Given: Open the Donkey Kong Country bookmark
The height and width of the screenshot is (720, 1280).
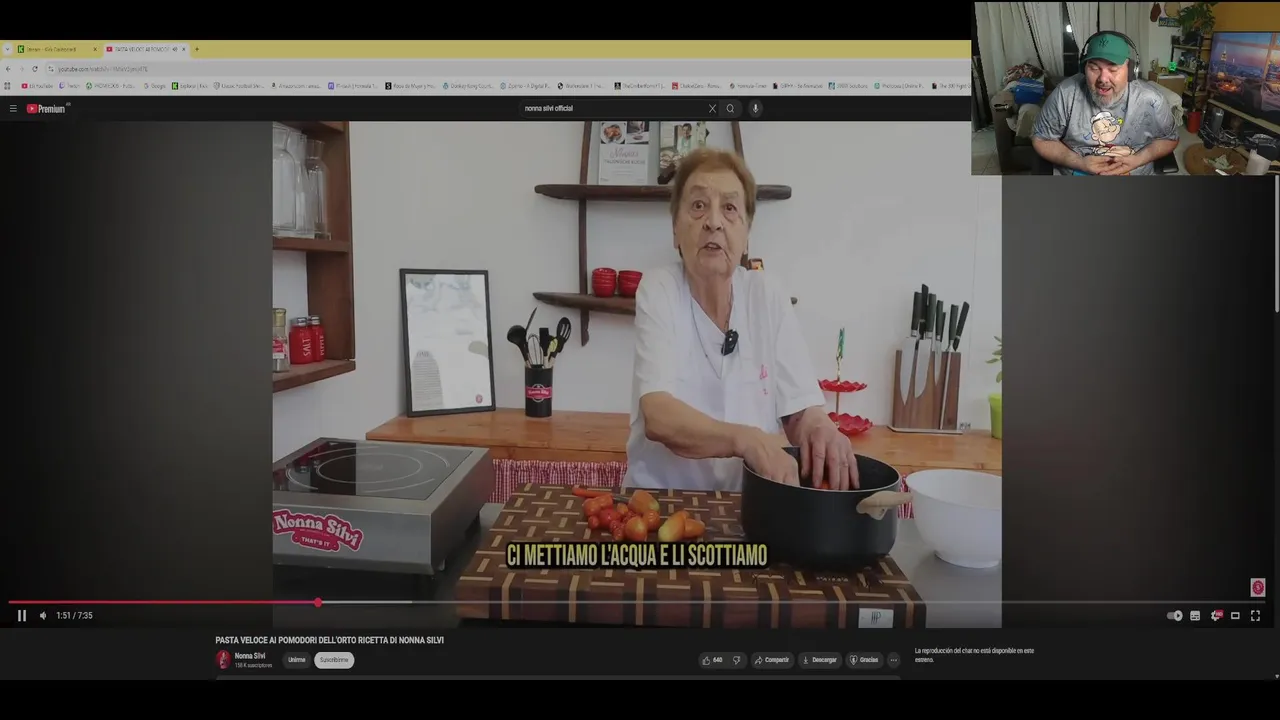Looking at the screenshot, I should [467, 86].
